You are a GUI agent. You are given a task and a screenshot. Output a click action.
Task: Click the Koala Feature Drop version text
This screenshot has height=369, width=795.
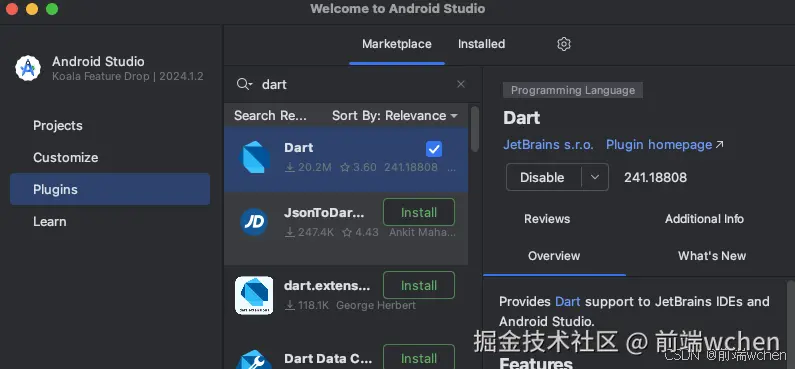[x=128, y=77]
